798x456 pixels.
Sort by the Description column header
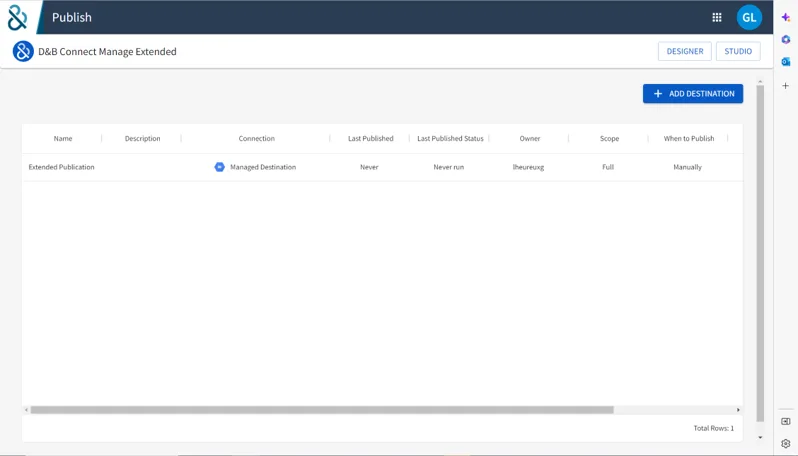point(142,138)
